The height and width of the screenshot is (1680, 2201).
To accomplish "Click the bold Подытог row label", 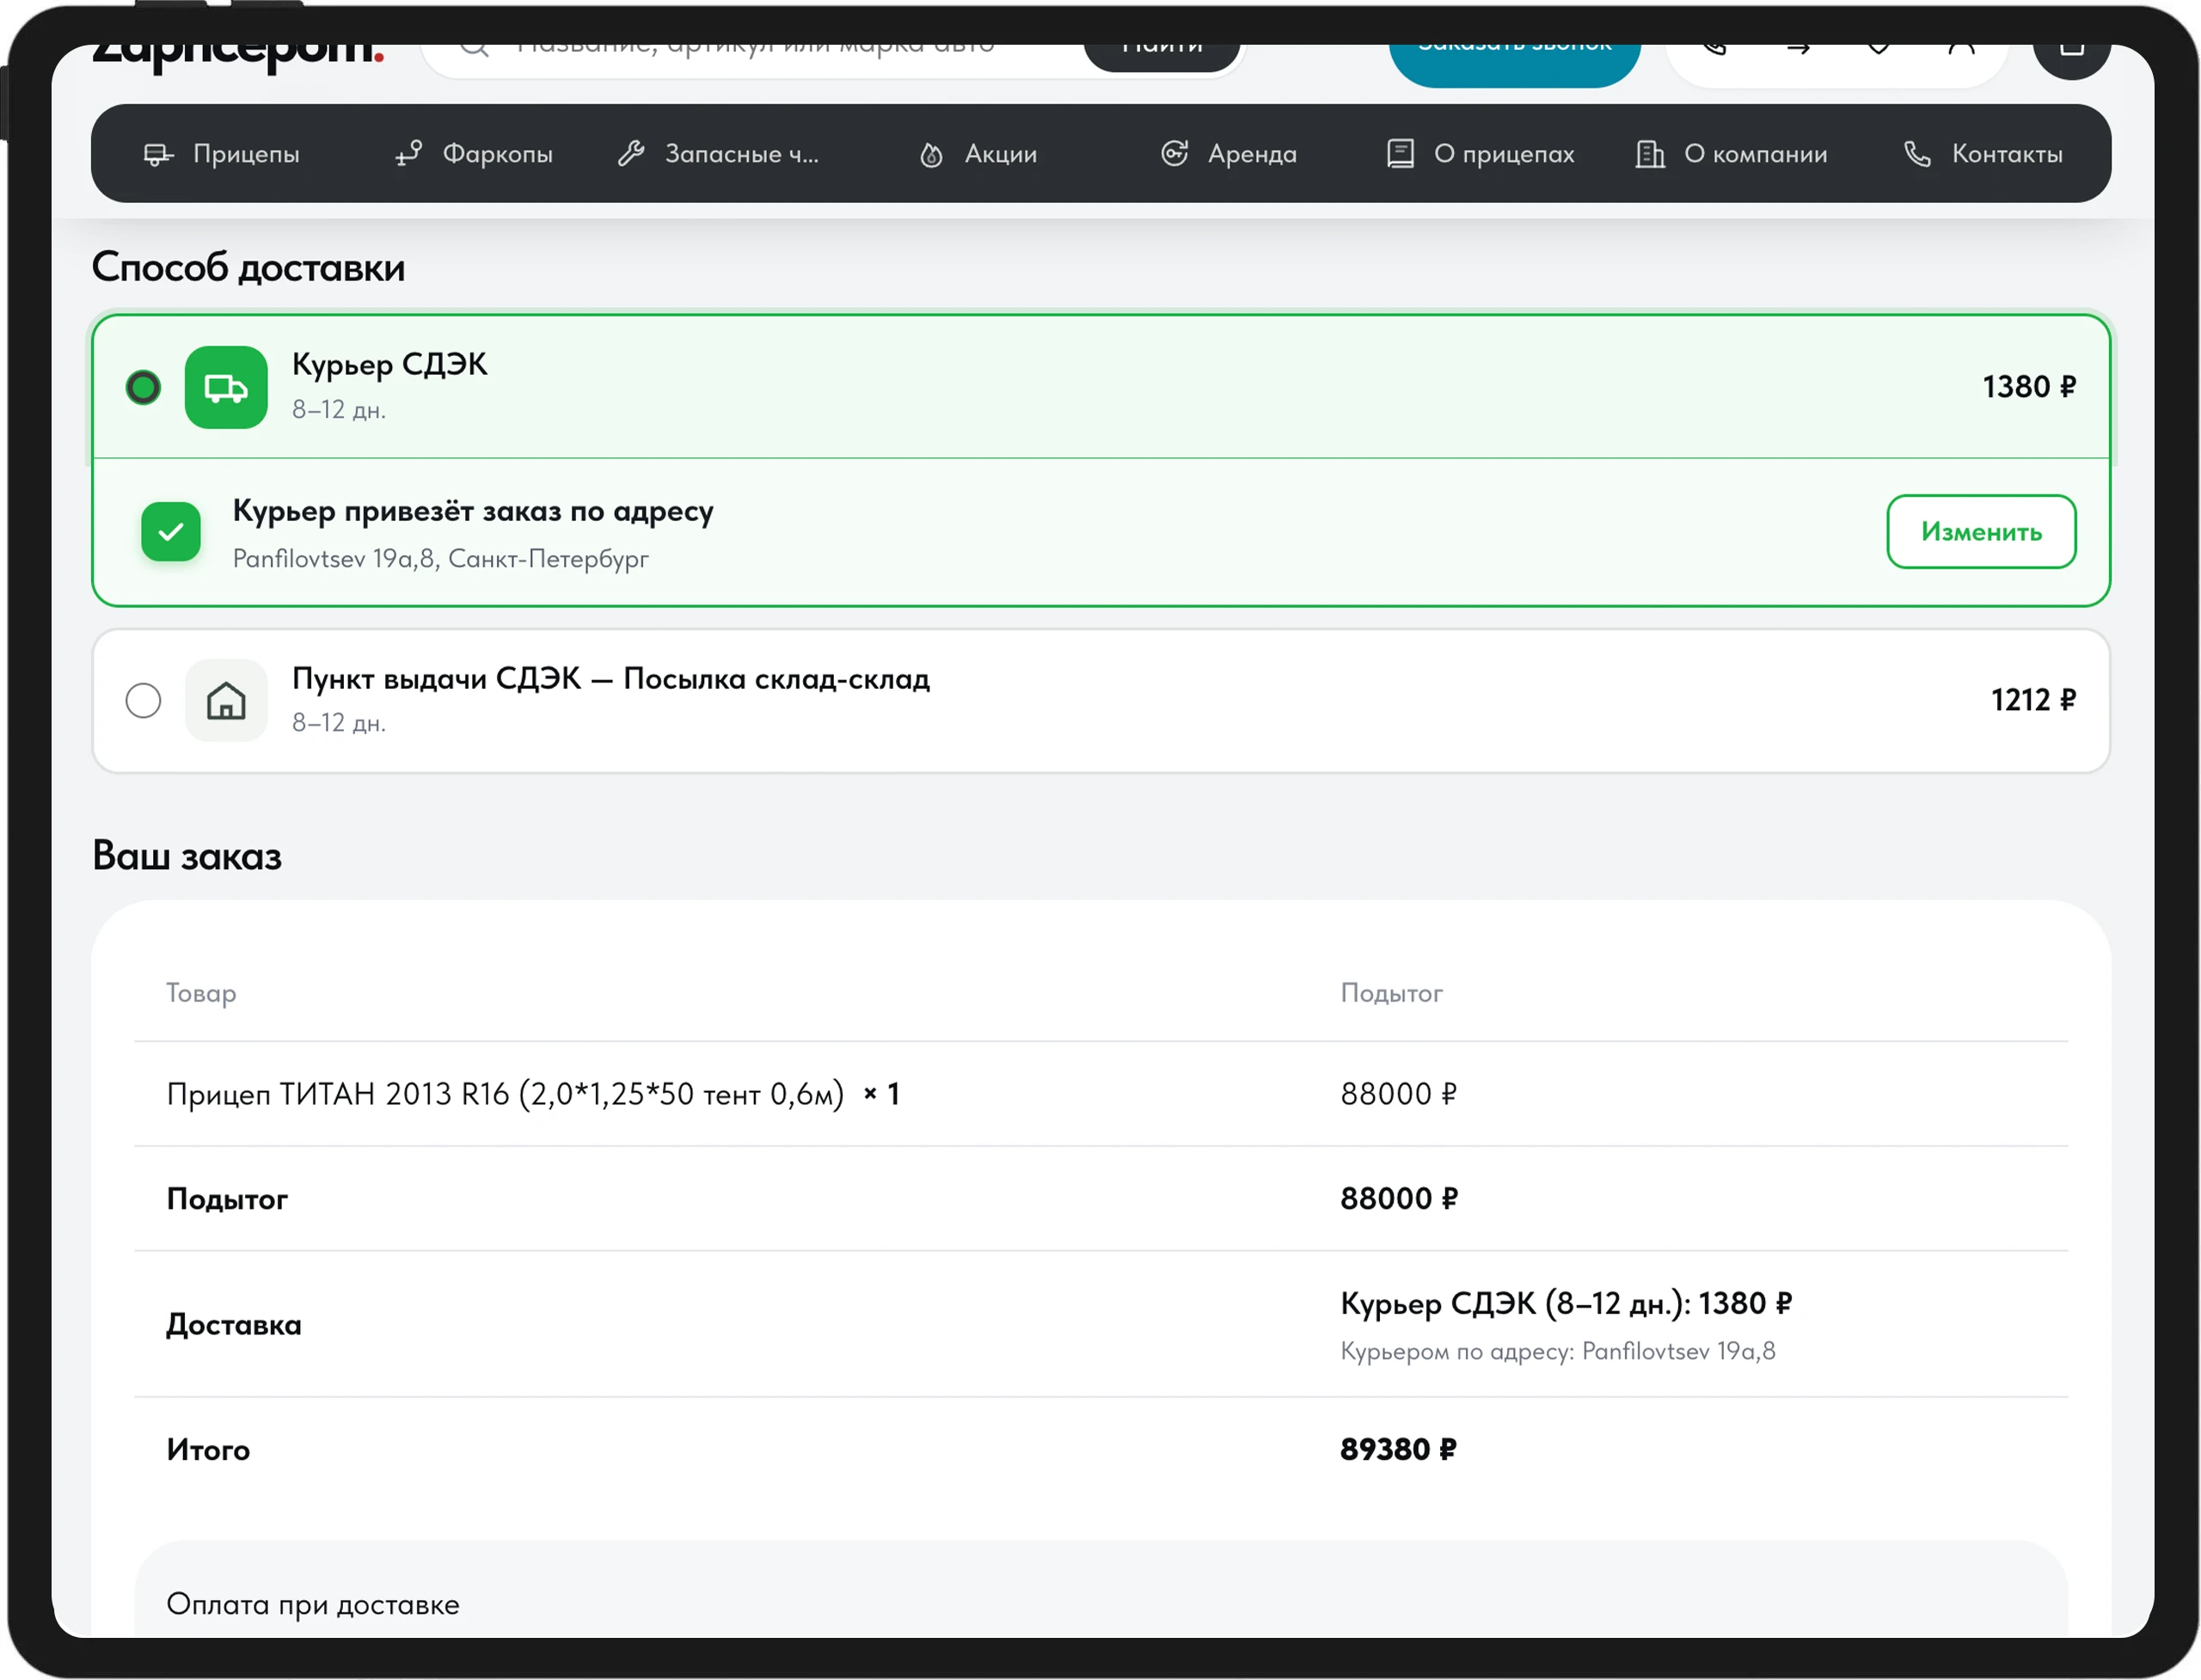I will coord(227,1199).
